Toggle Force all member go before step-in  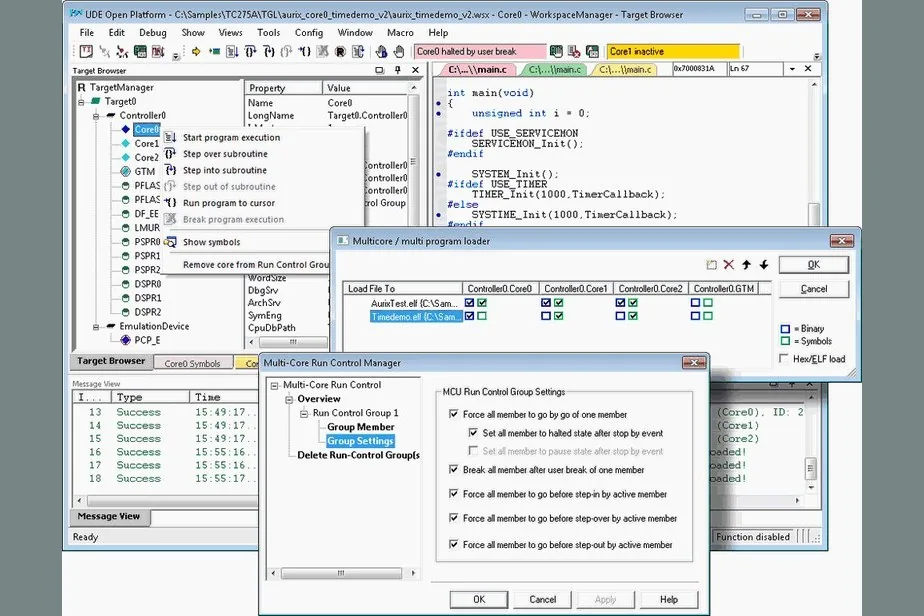[454, 493]
